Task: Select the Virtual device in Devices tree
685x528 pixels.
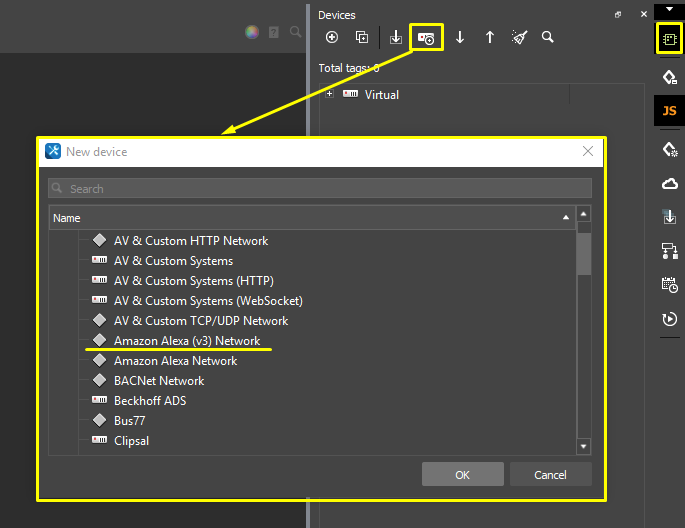Action: point(381,95)
